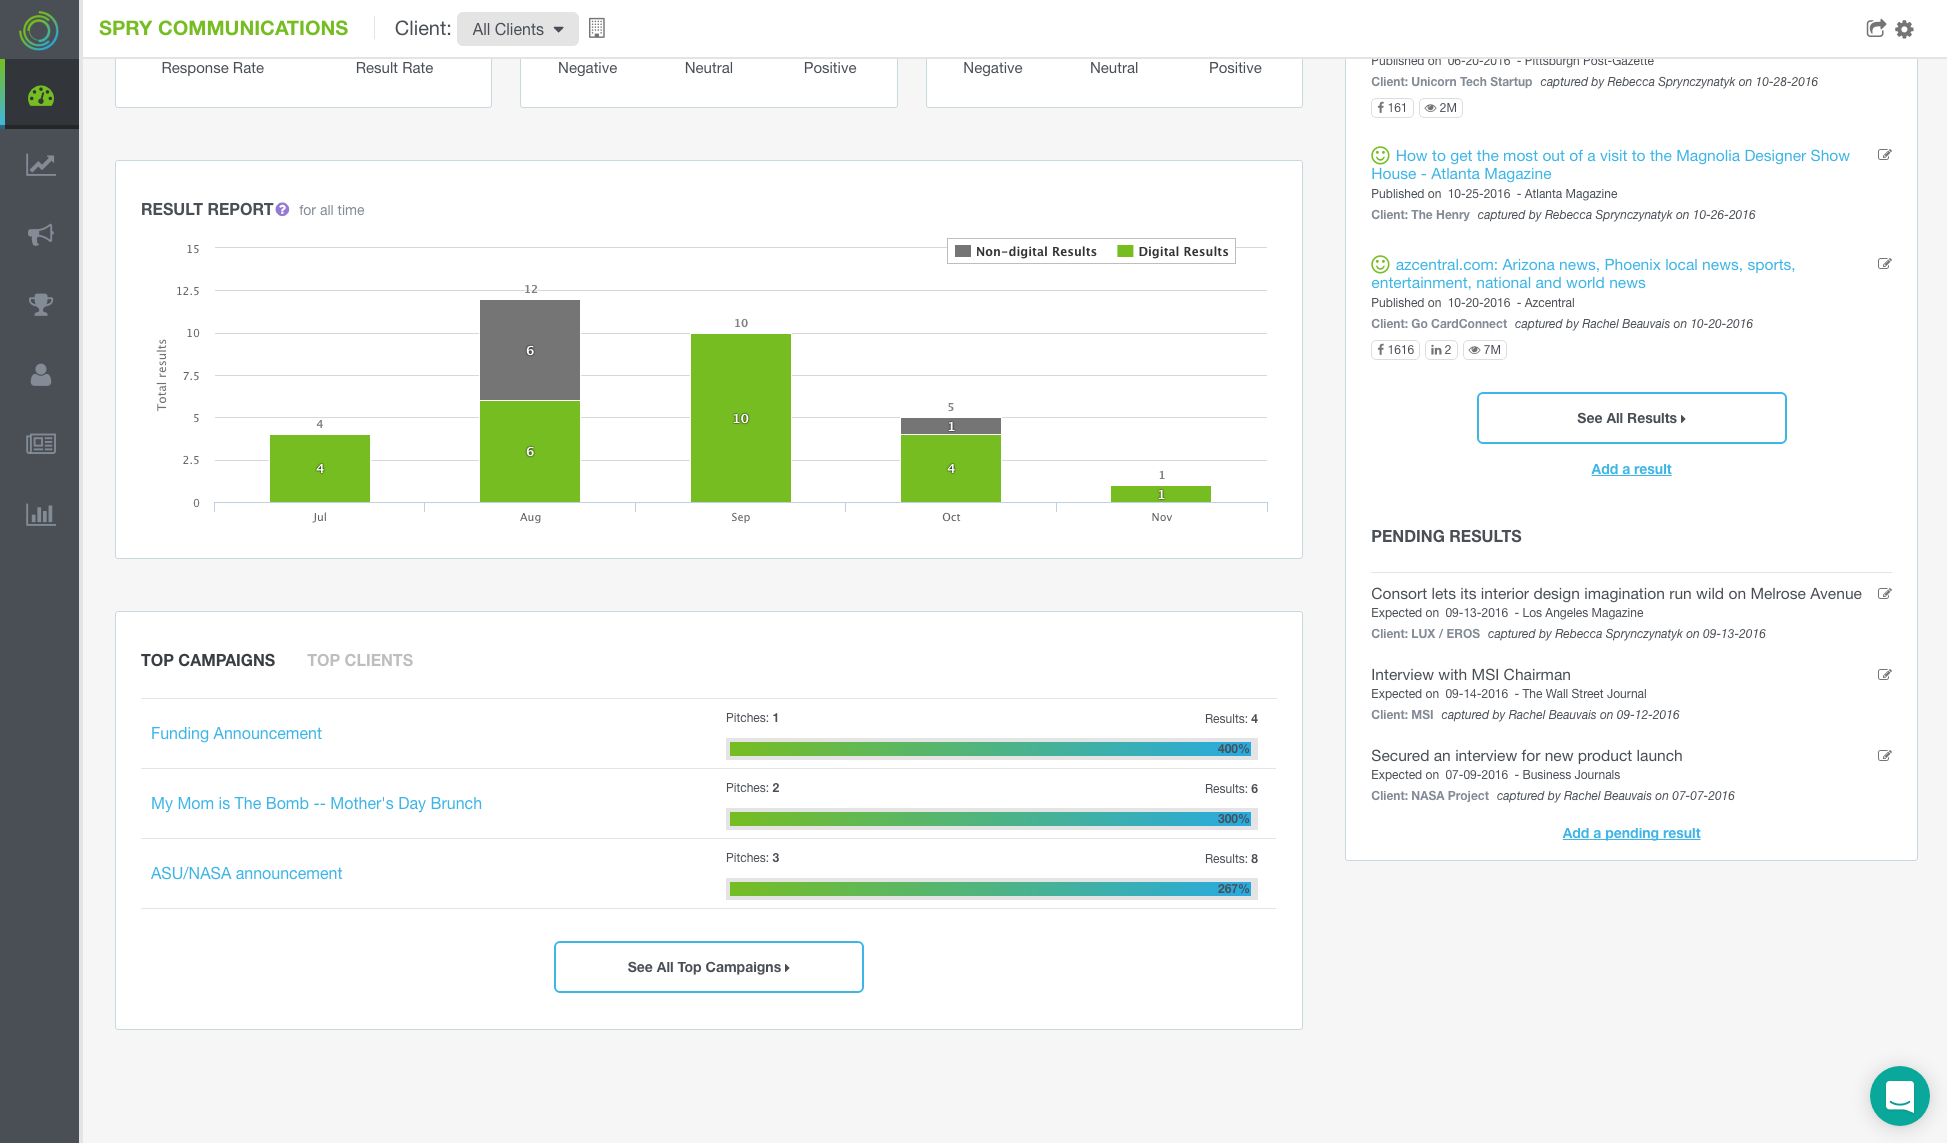The image size is (1947, 1143).
Task: Open the person contacts sidebar icon
Action: coord(40,374)
